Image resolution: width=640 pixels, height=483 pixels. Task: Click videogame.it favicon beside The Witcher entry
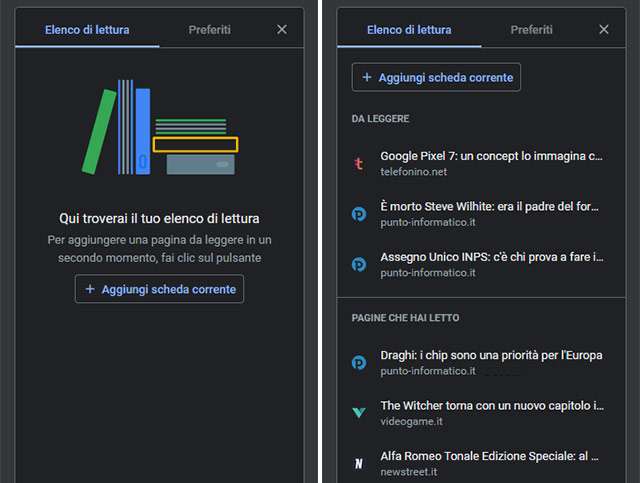[x=359, y=413]
